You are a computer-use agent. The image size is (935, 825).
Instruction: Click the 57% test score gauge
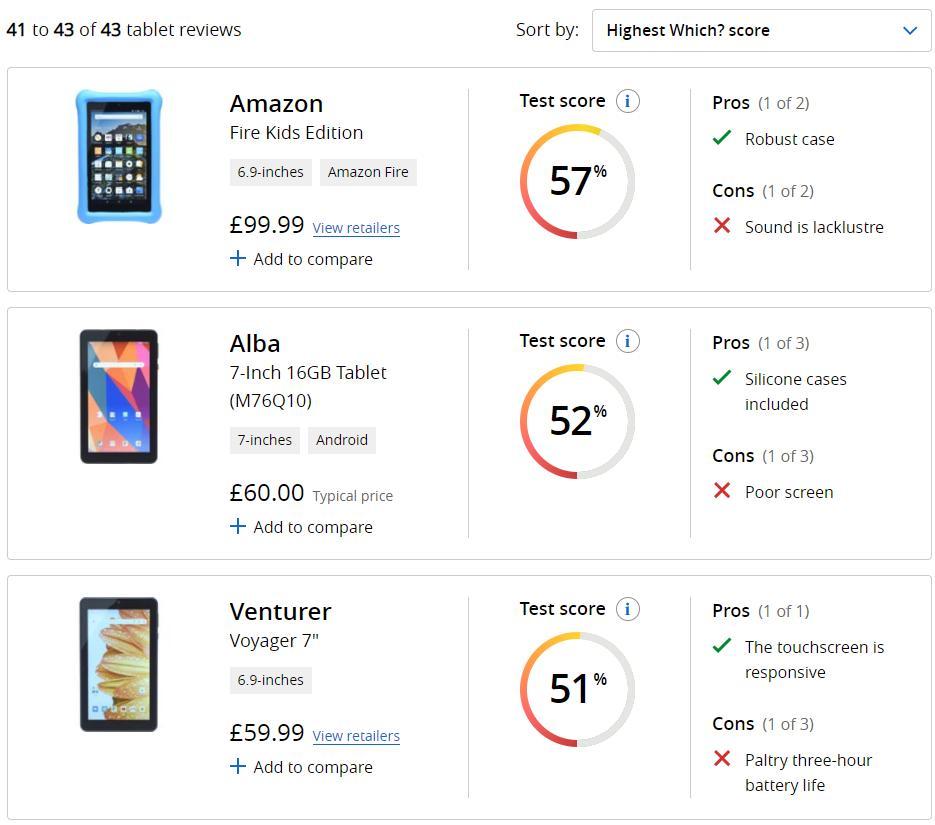[577, 181]
